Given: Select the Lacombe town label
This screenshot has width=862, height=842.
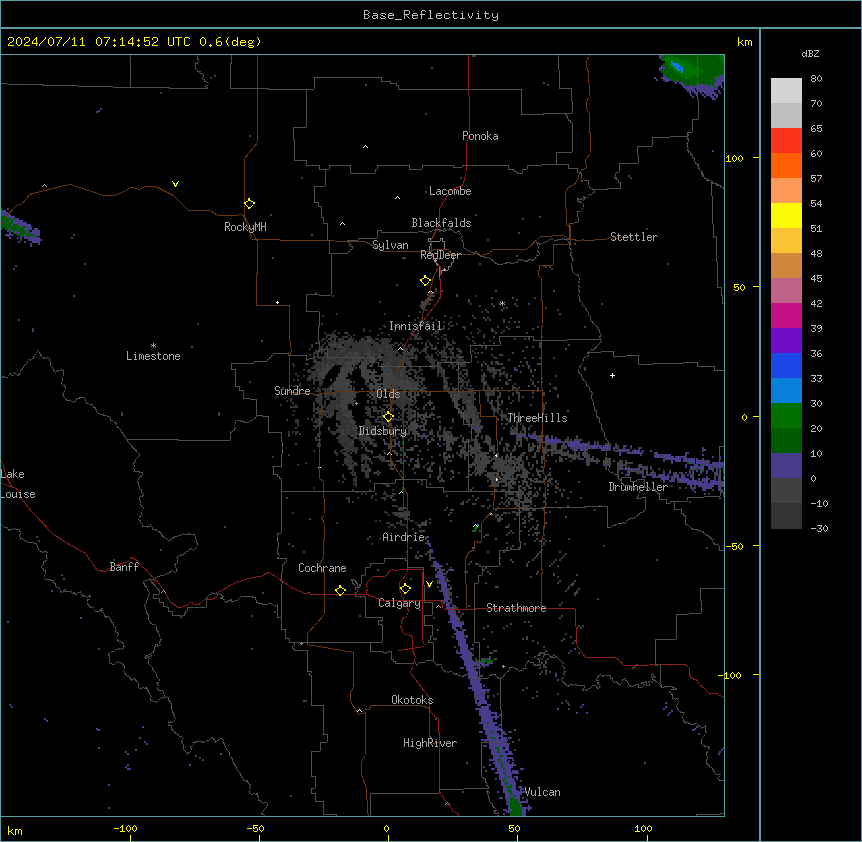Looking at the screenshot, I should coord(450,191).
